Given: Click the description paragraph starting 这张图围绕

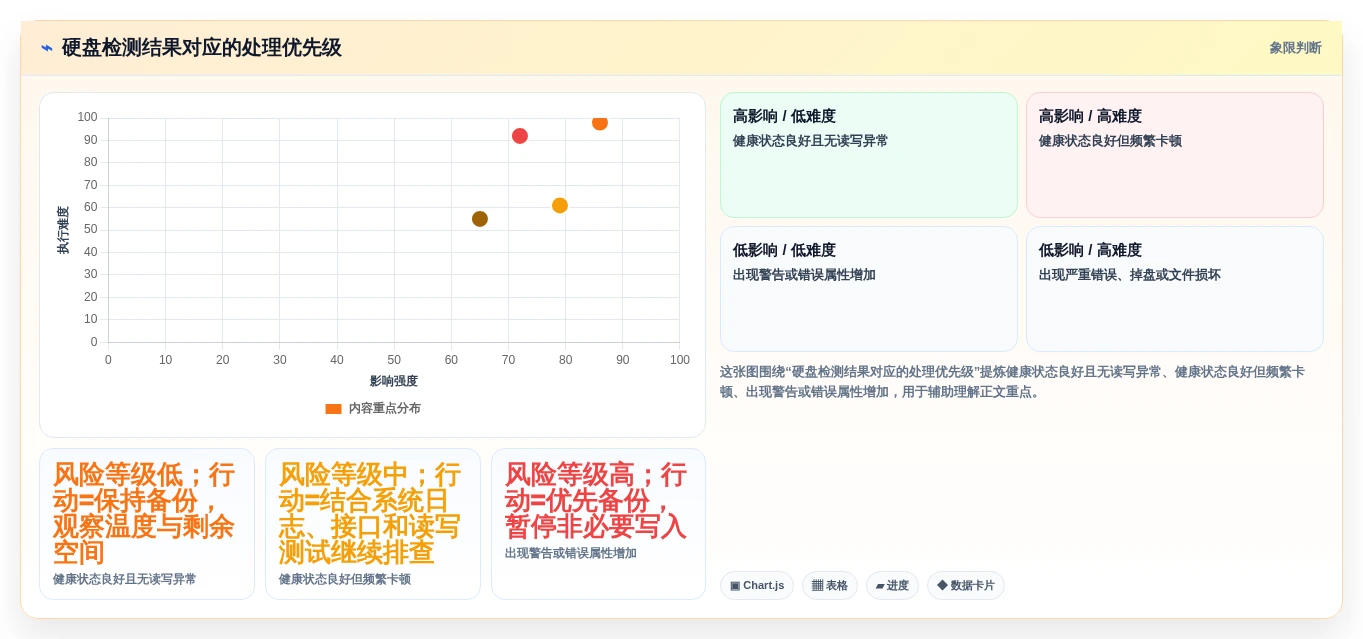Looking at the screenshot, I should coord(1012,382).
